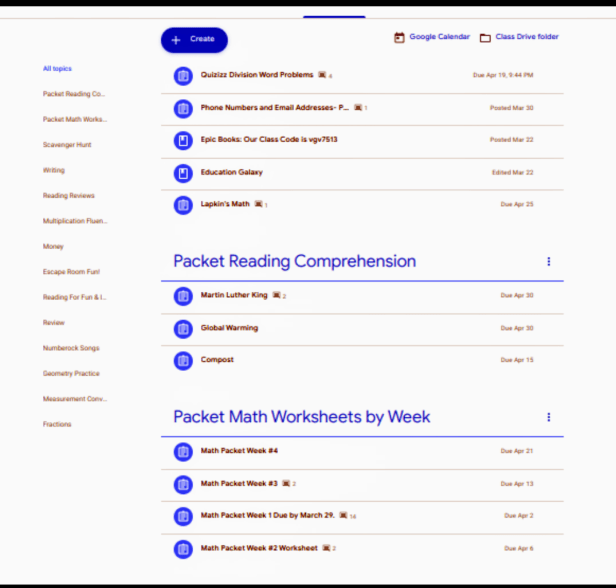Open Math Packet Week #4 assignment
Image resolution: width=616 pixels, height=588 pixels.
coord(239,451)
